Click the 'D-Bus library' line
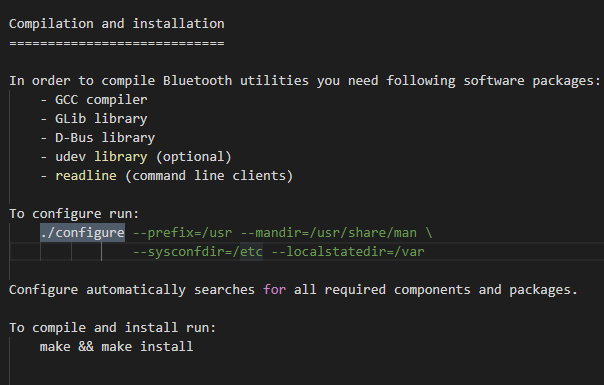Viewport: 604px width, 385px height. click(105, 138)
